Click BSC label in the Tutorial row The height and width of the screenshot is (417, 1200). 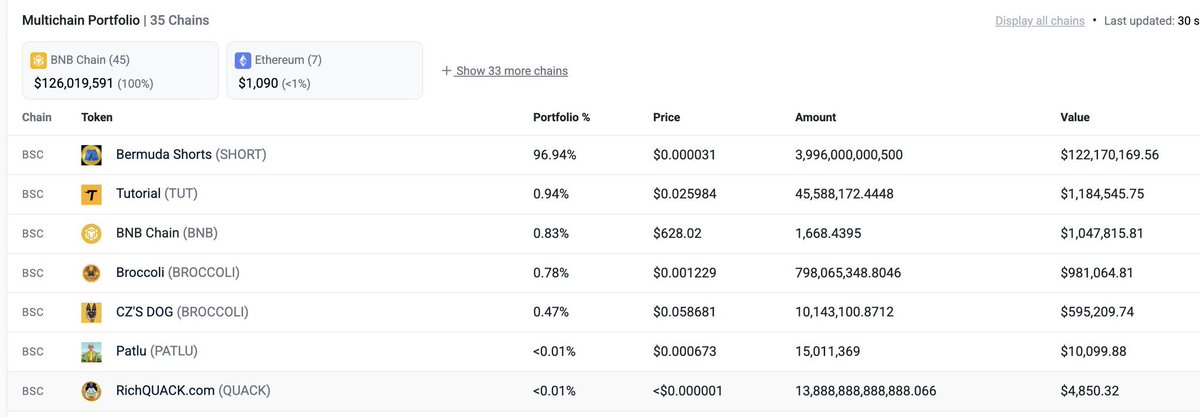coord(33,194)
